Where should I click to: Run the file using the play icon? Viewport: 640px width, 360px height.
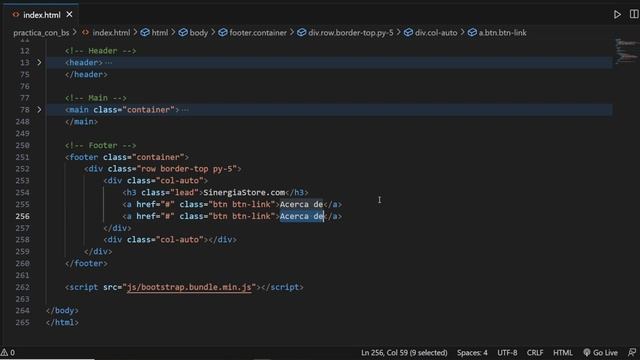click(x=617, y=15)
